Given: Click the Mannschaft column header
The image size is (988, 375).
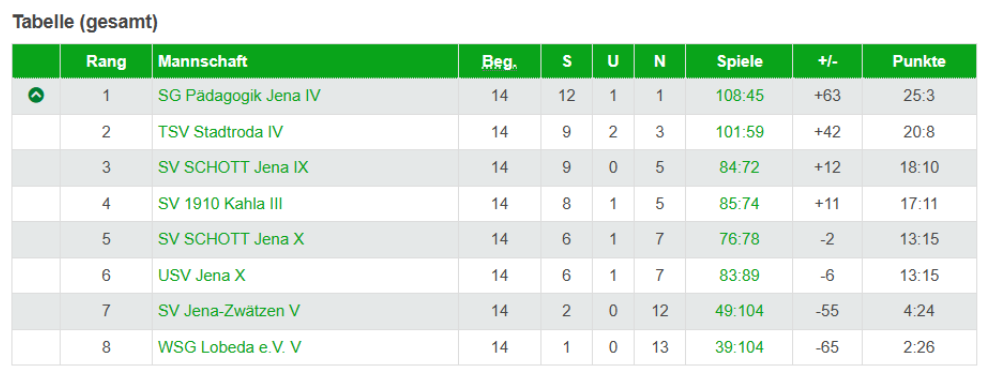Looking at the screenshot, I should (x=202, y=61).
